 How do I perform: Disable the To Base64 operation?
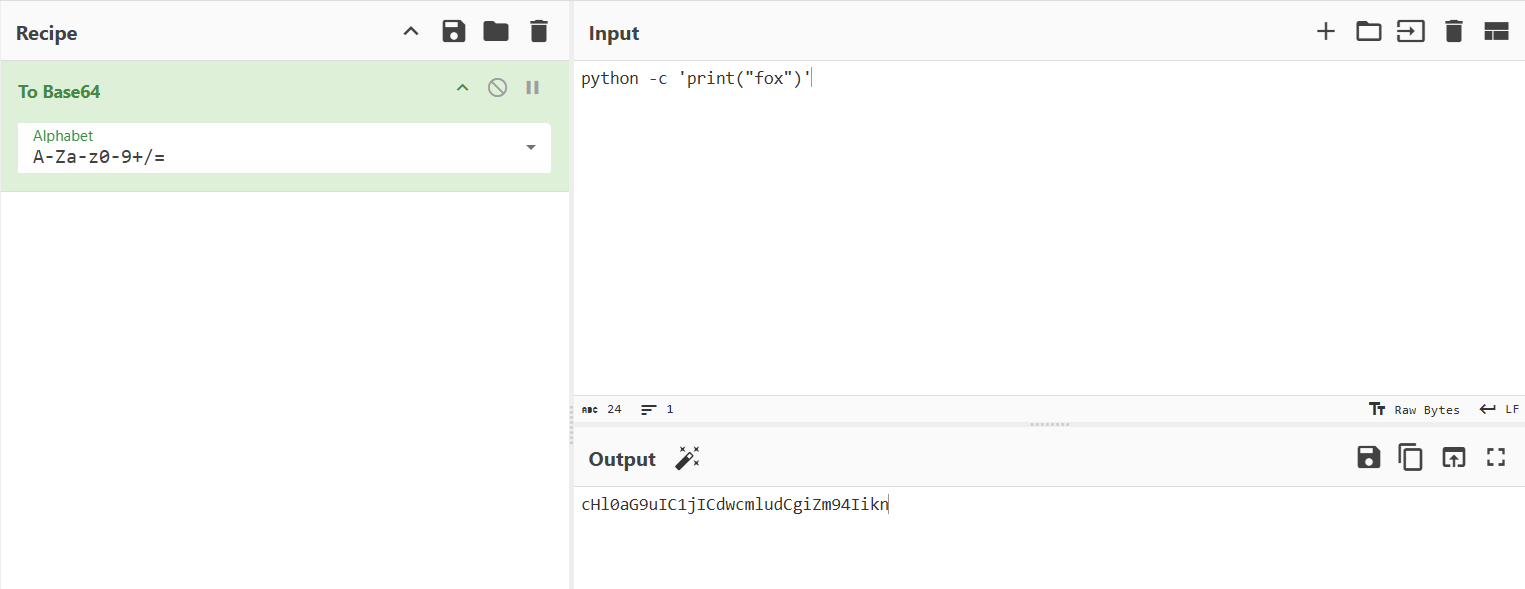pyautogui.click(x=497, y=88)
